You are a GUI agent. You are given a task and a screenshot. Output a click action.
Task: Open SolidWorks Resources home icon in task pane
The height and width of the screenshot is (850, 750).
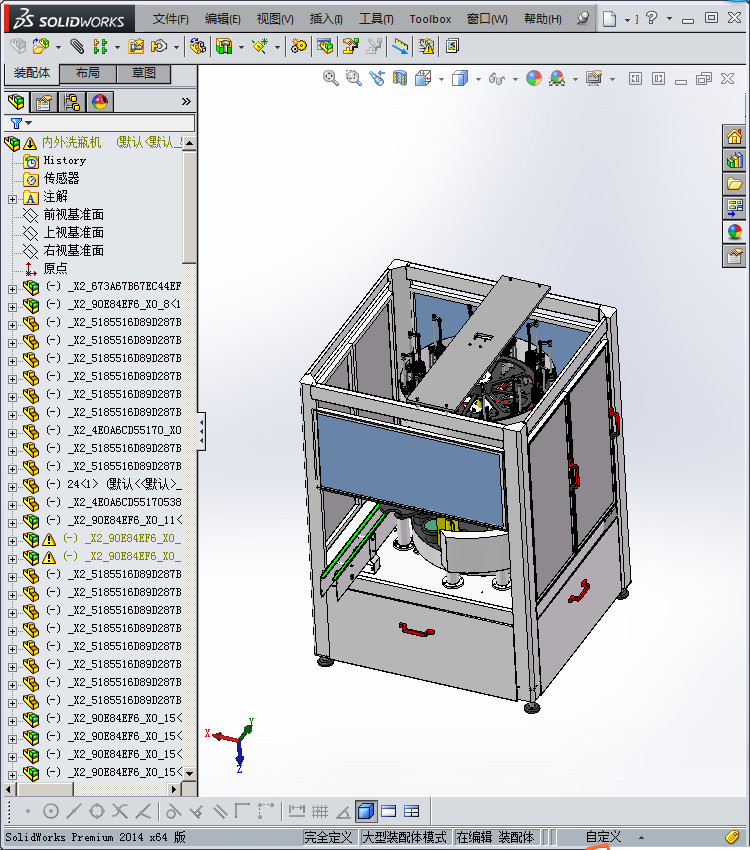tap(735, 137)
